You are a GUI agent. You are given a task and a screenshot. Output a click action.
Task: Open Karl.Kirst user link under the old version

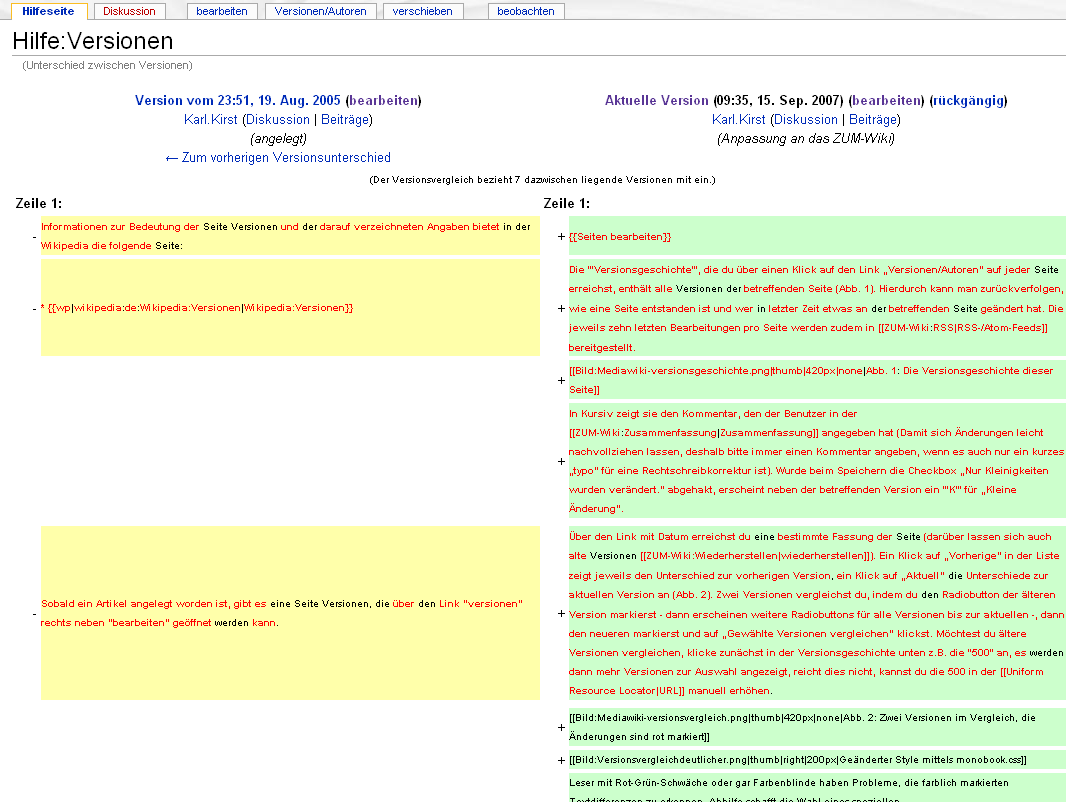tap(210, 120)
